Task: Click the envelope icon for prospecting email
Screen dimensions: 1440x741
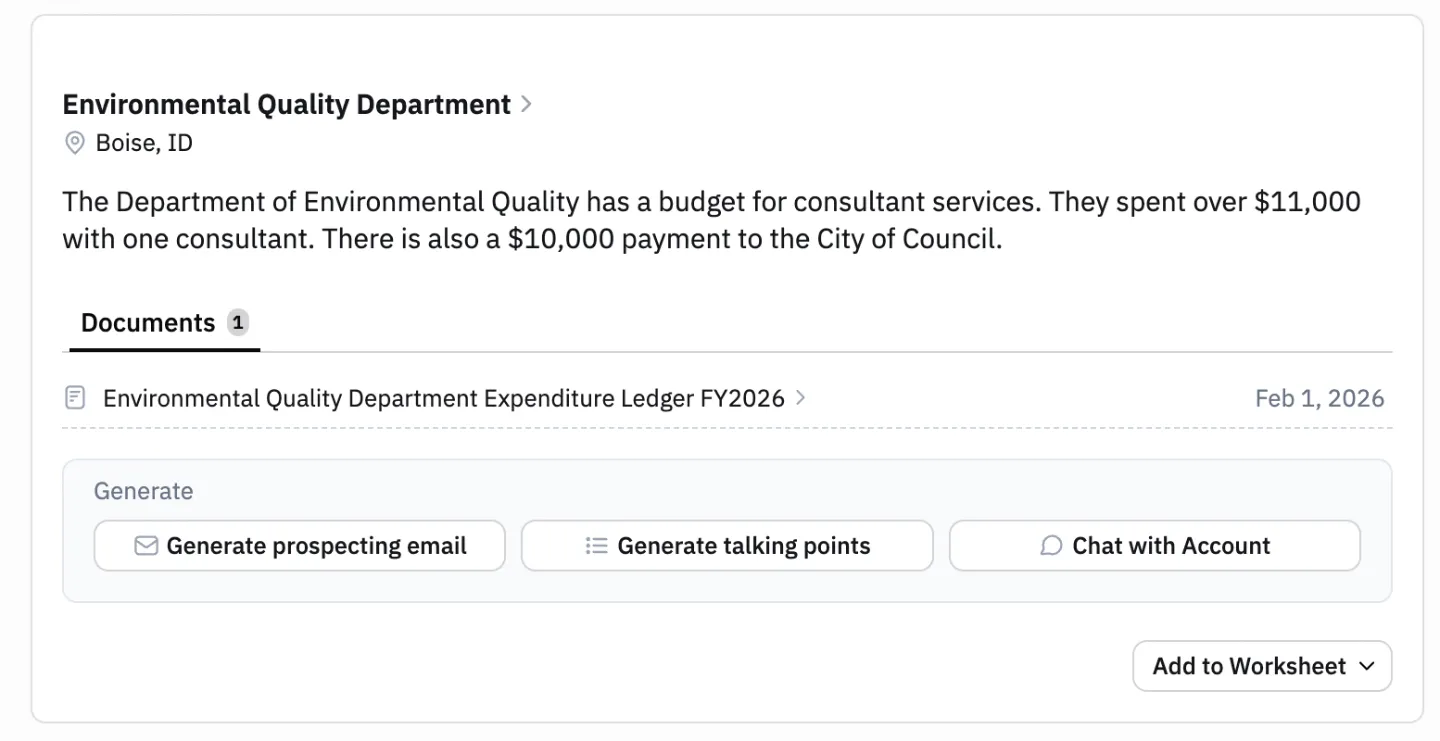Action: tap(146, 546)
